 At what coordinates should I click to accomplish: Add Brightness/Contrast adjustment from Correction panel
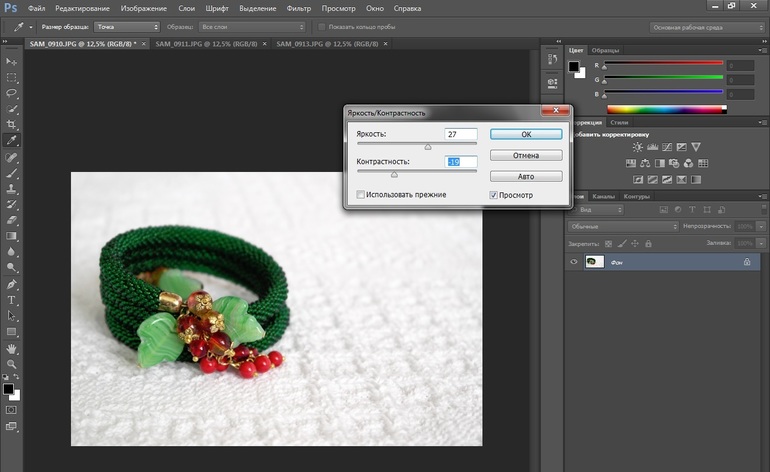click(x=636, y=147)
